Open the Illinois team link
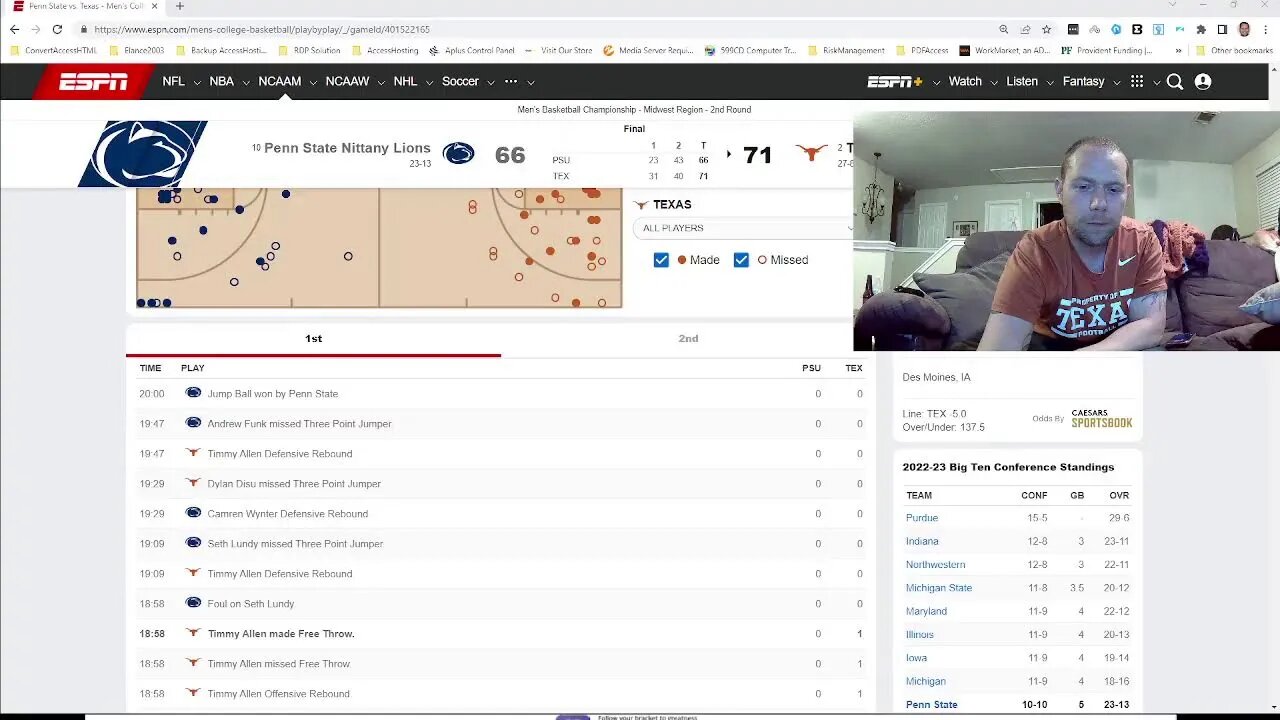The image size is (1280, 720). point(920,635)
